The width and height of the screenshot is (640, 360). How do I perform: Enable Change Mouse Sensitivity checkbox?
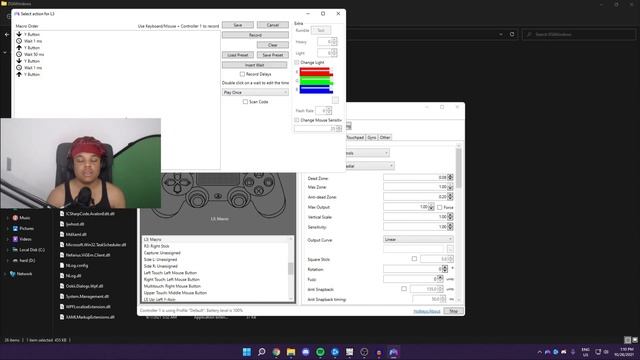(297, 120)
